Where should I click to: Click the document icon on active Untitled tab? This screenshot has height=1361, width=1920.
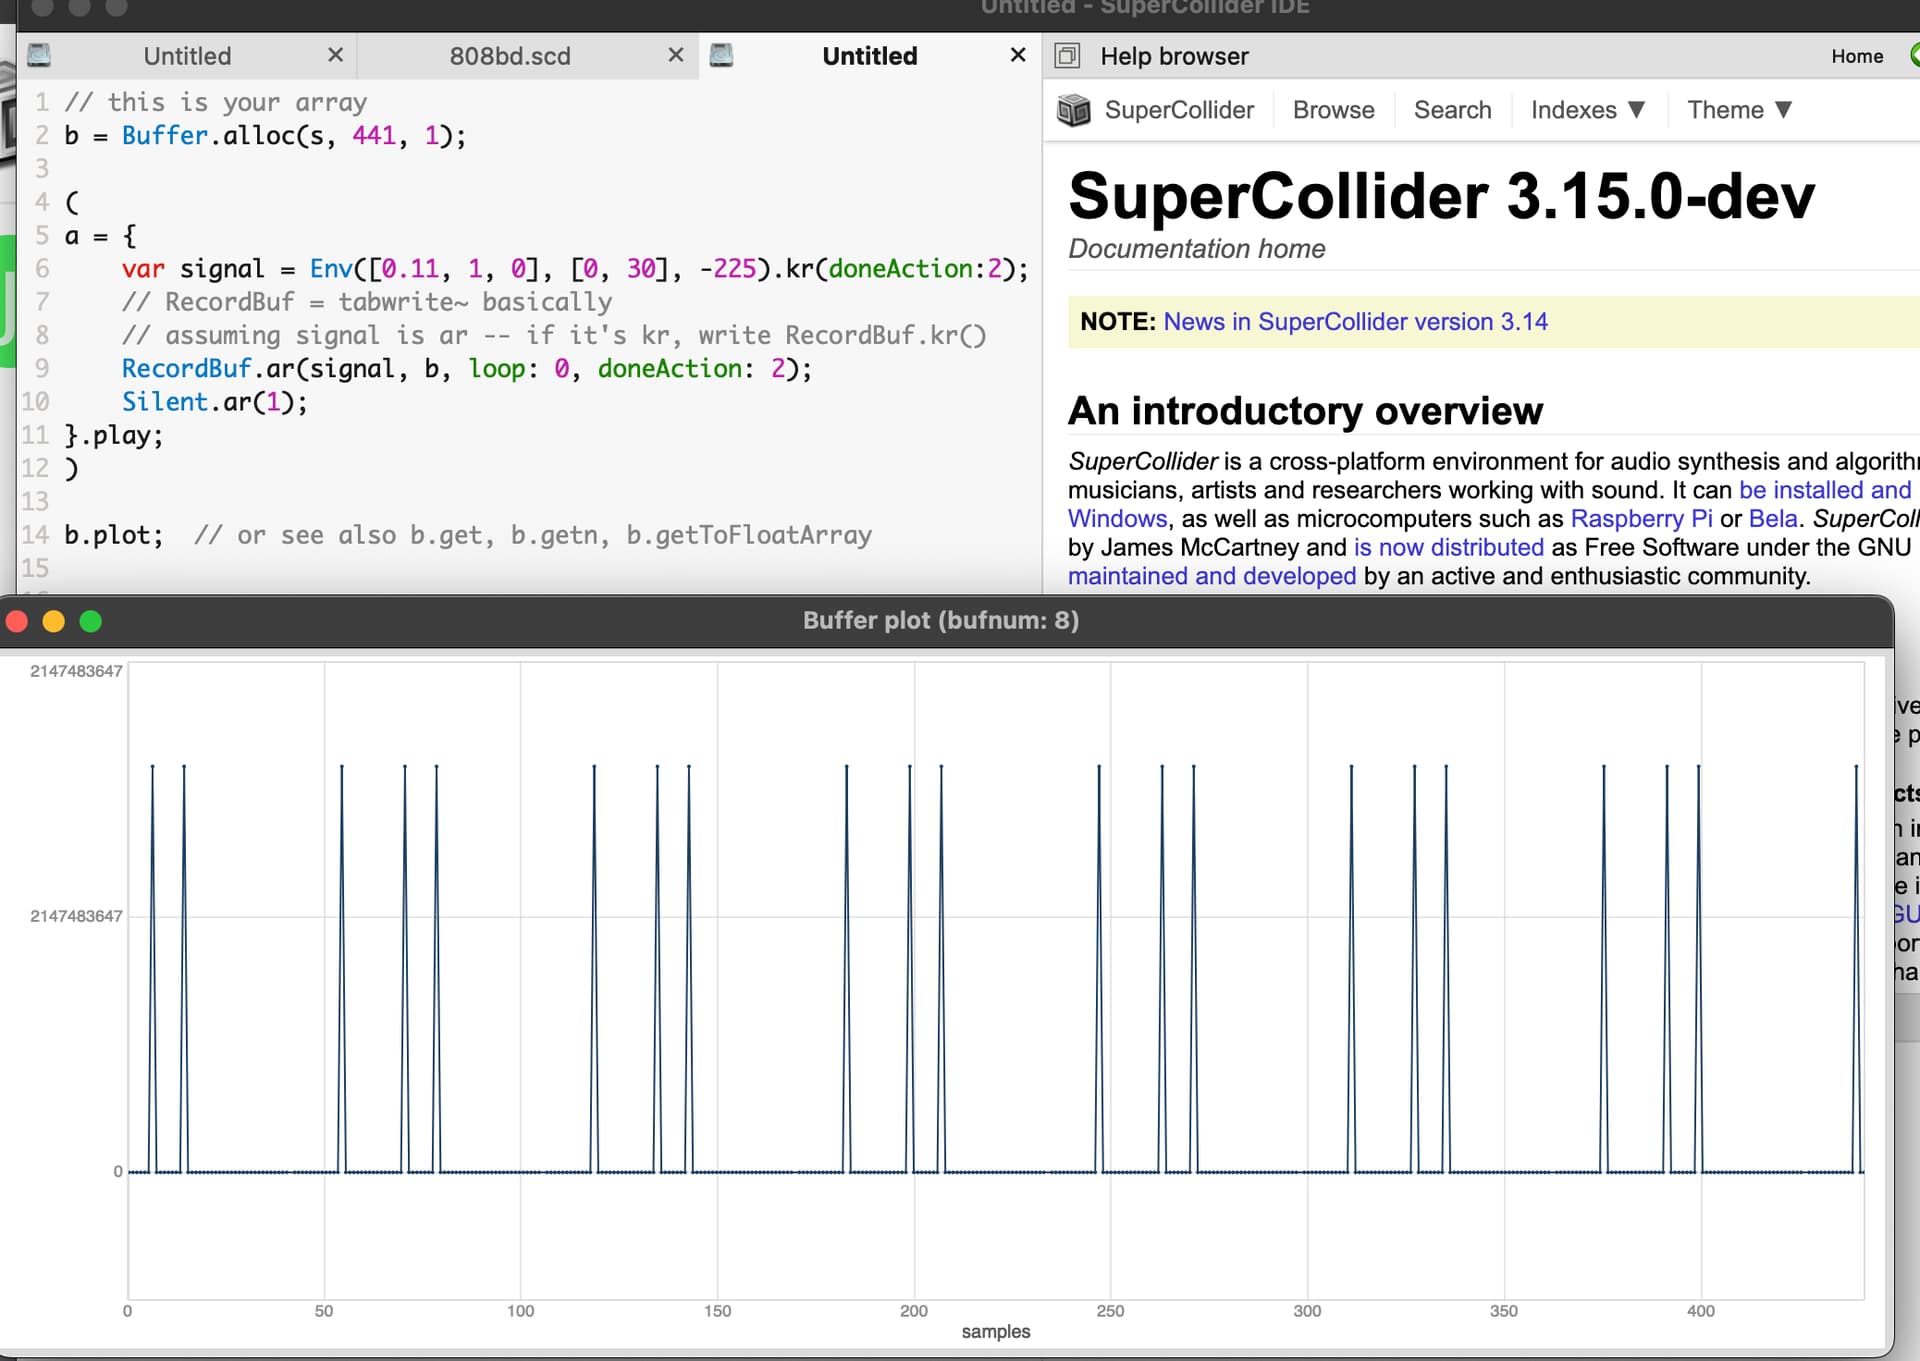[x=721, y=55]
